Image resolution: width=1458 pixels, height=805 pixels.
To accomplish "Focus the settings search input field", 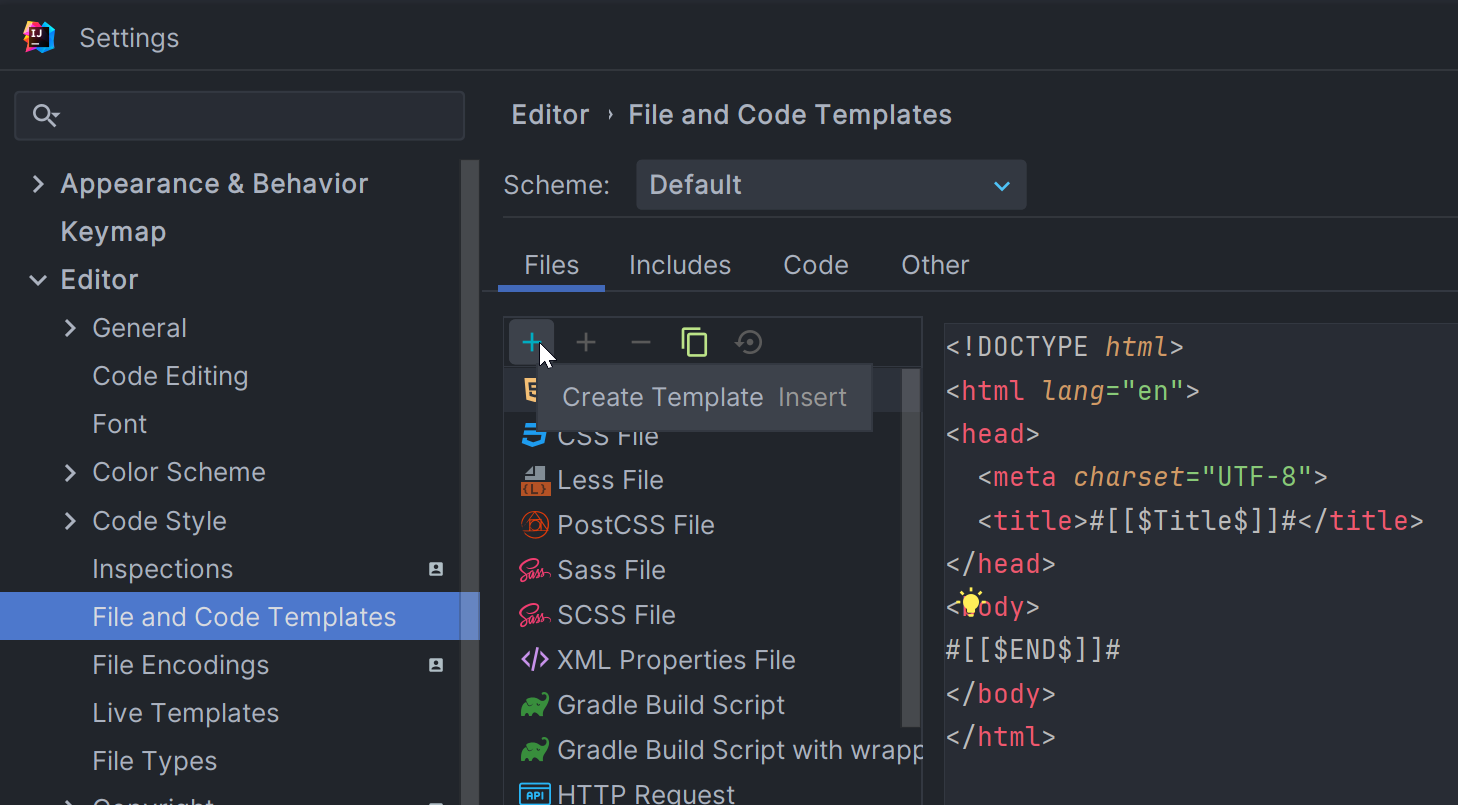I will coord(260,116).
